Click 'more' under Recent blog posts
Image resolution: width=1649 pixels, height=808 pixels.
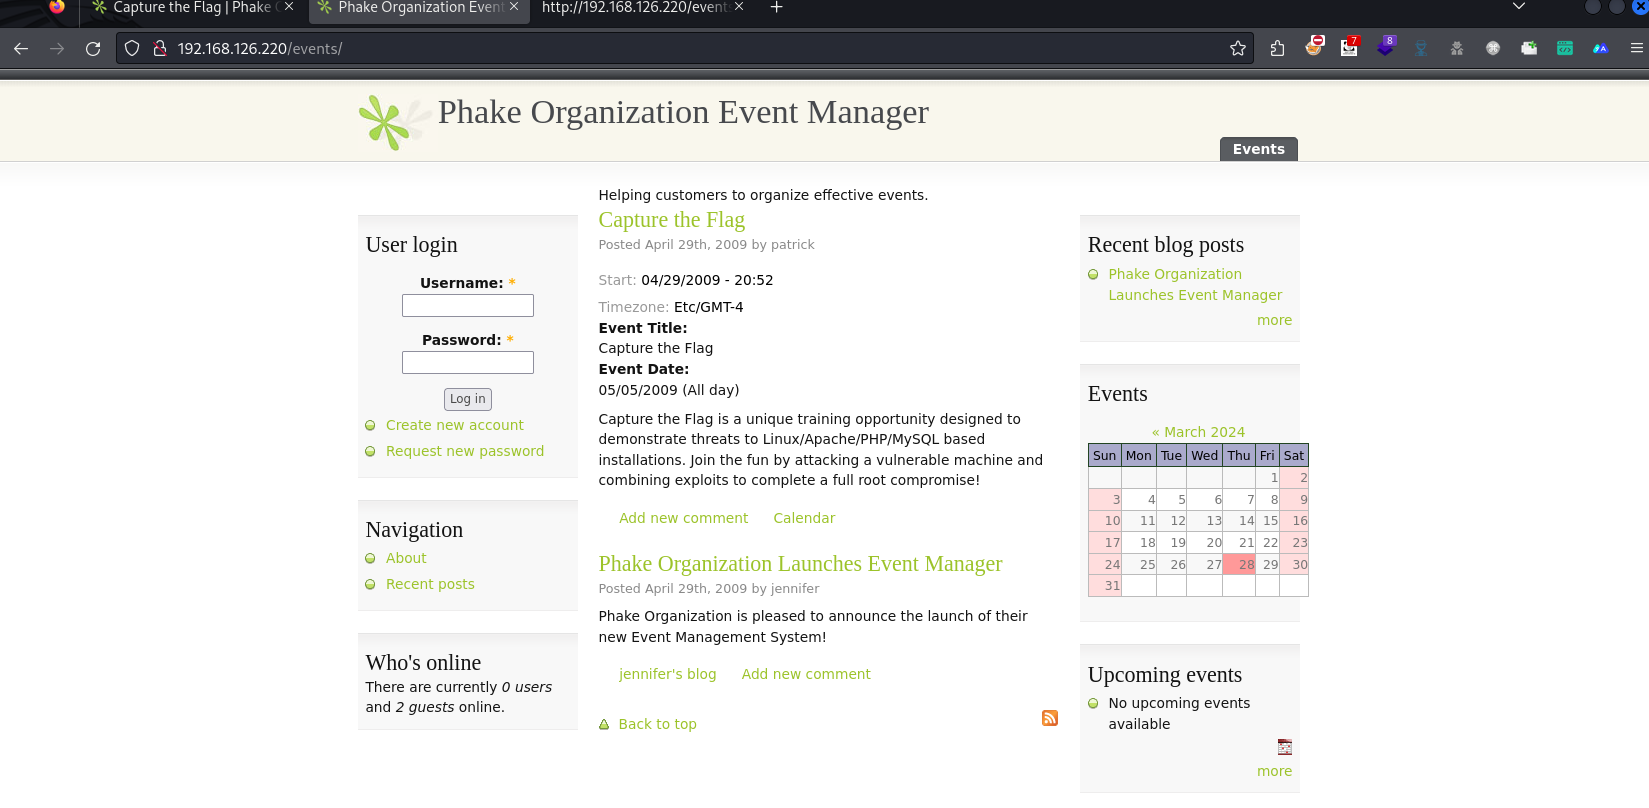tap(1274, 320)
